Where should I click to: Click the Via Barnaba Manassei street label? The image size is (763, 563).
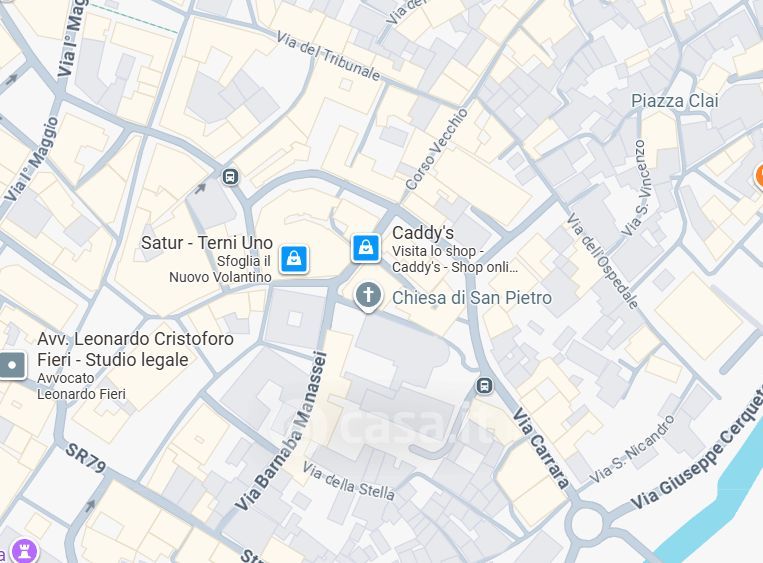281,431
